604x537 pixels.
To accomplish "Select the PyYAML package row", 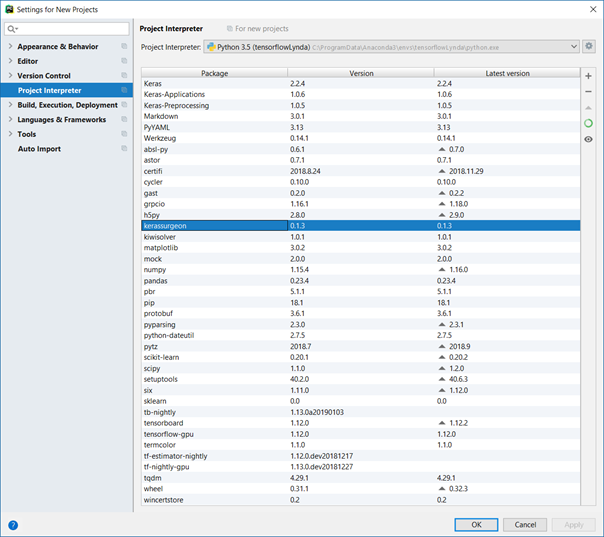I will [x=361, y=128].
